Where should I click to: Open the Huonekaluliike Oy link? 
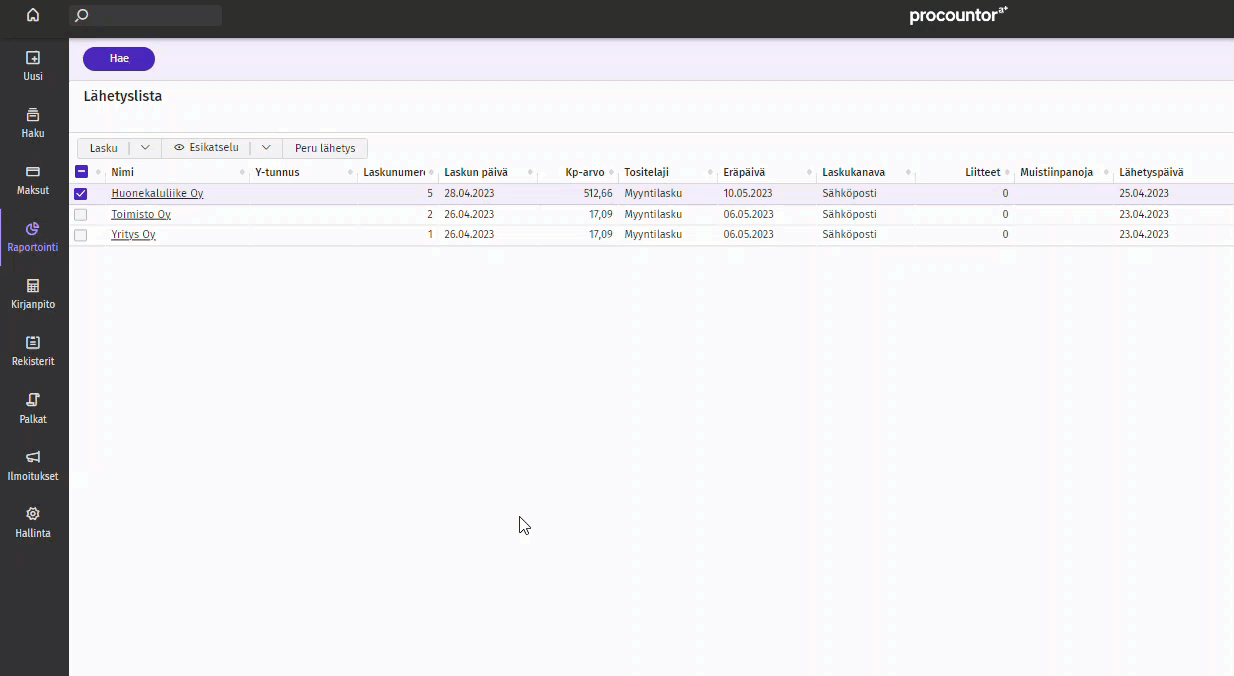157,194
